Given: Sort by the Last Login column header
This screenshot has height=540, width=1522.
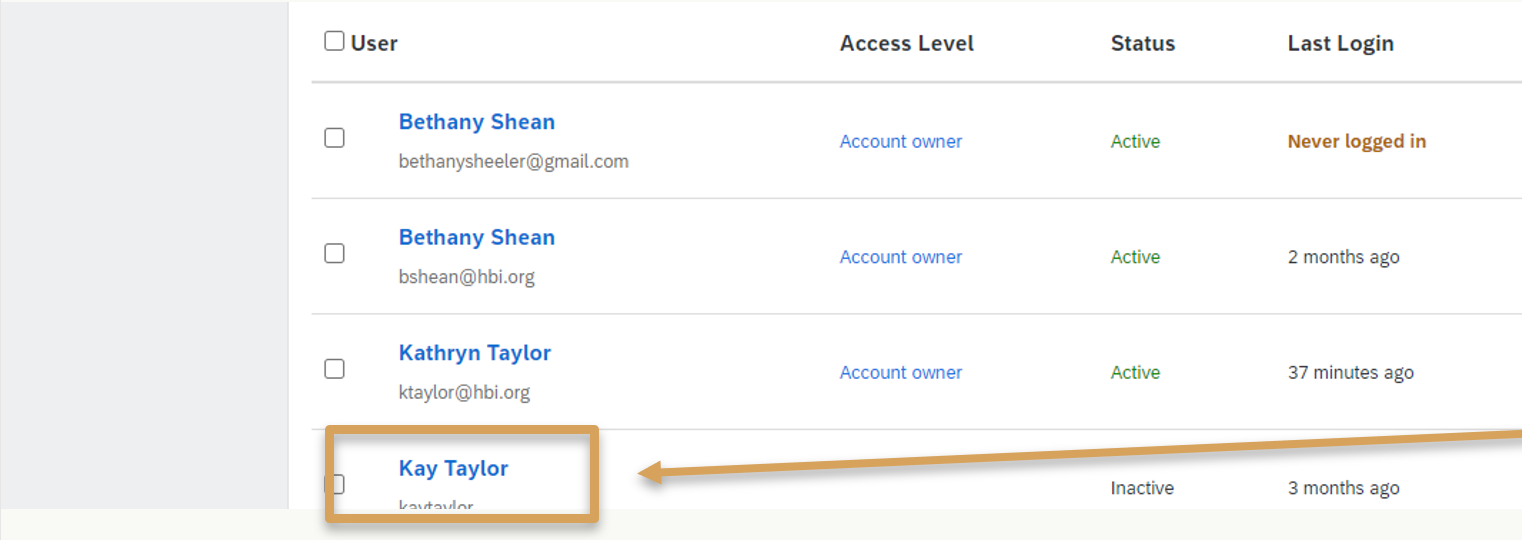Looking at the screenshot, I should pos(1340,44).
